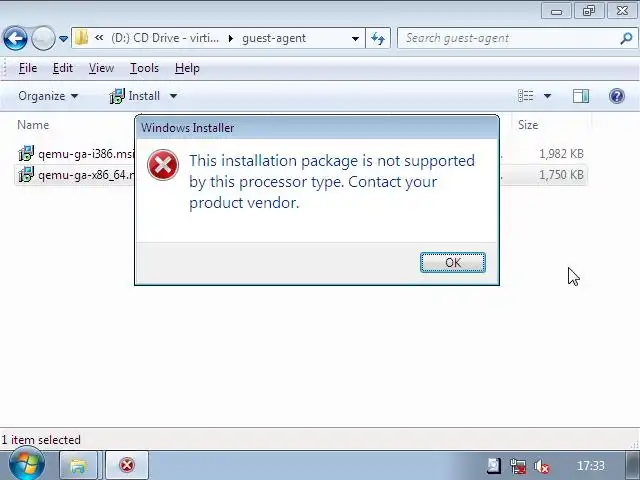Click the Refresh button beside address bar

[x=378, y=38]
